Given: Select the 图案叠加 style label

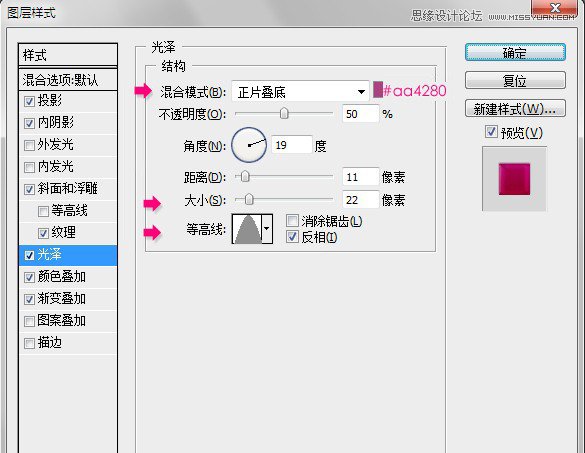Looking at the screenshot, I should tap(62, 321).
